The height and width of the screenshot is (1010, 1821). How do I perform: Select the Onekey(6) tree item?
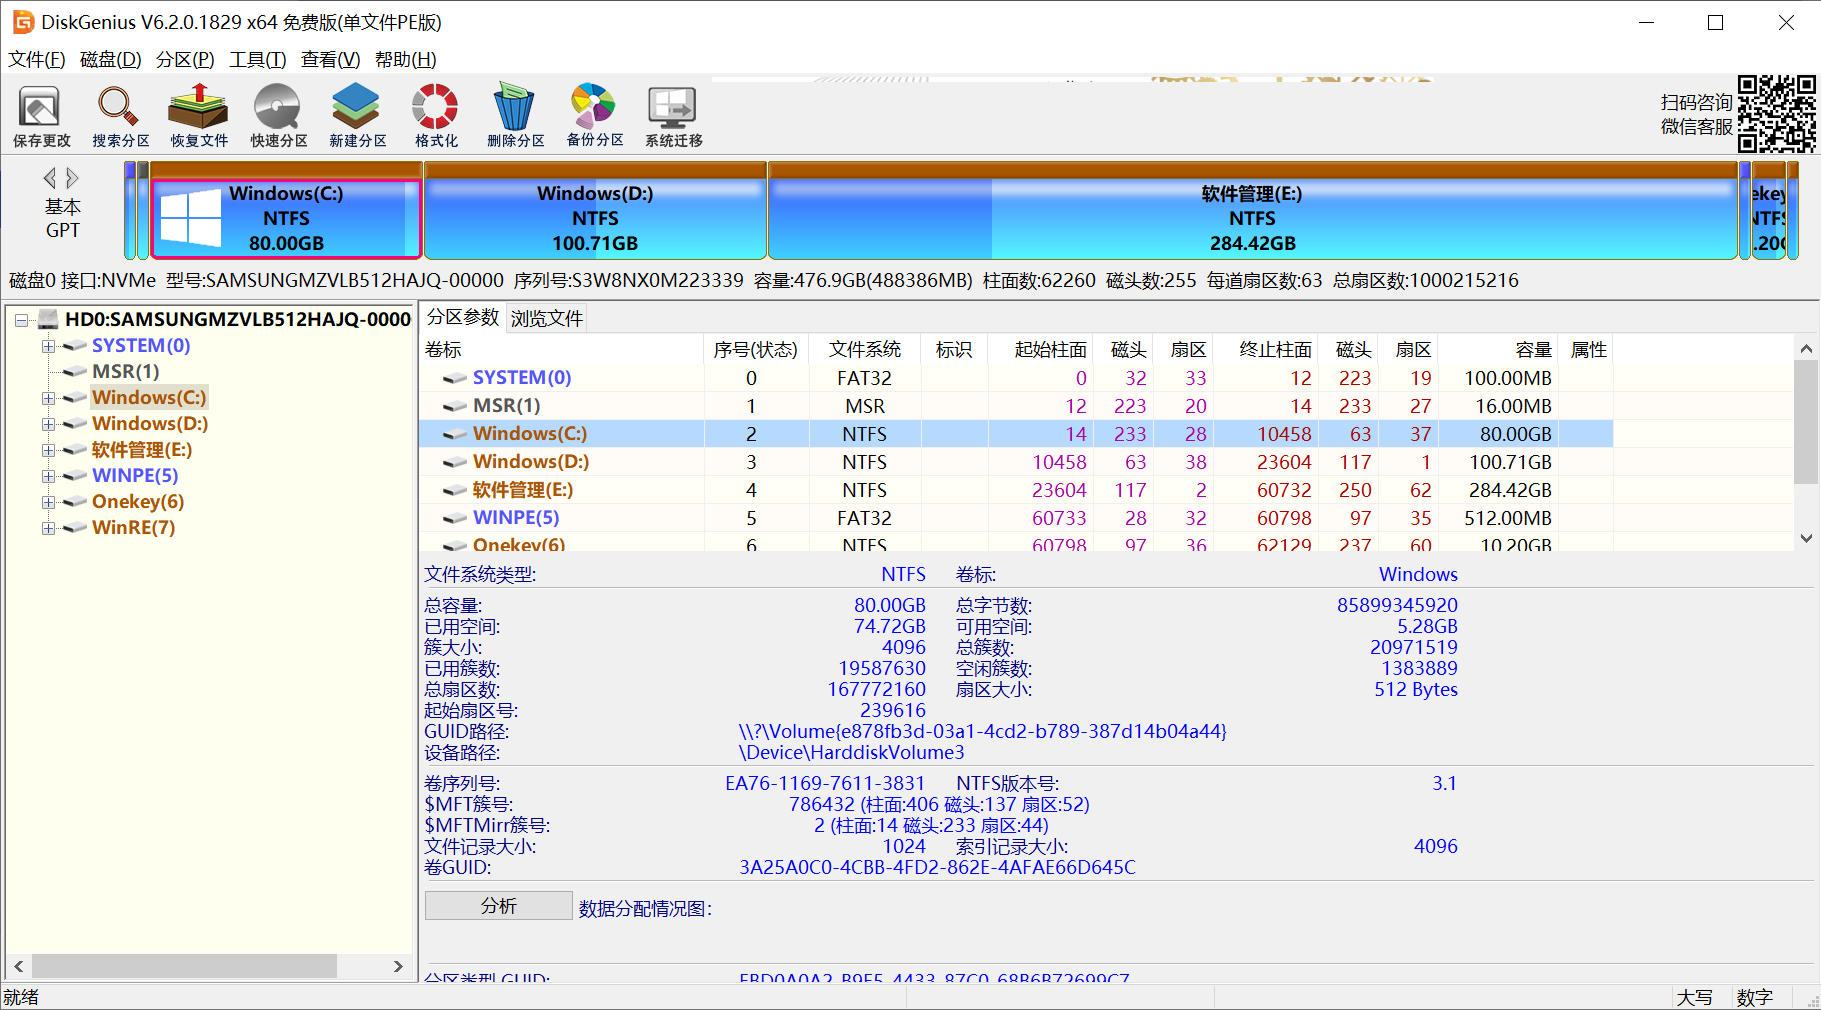[x=138, y=502]
